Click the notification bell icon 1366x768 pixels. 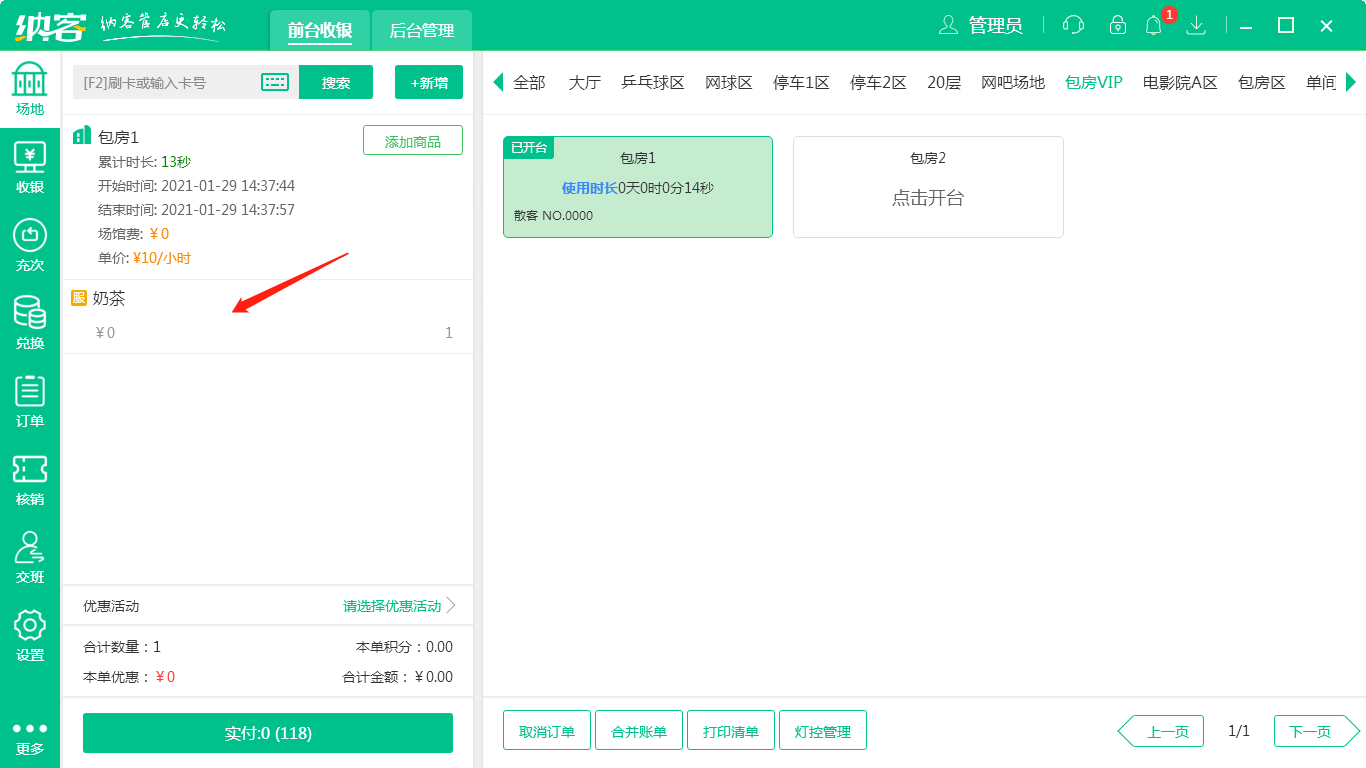1154,26
